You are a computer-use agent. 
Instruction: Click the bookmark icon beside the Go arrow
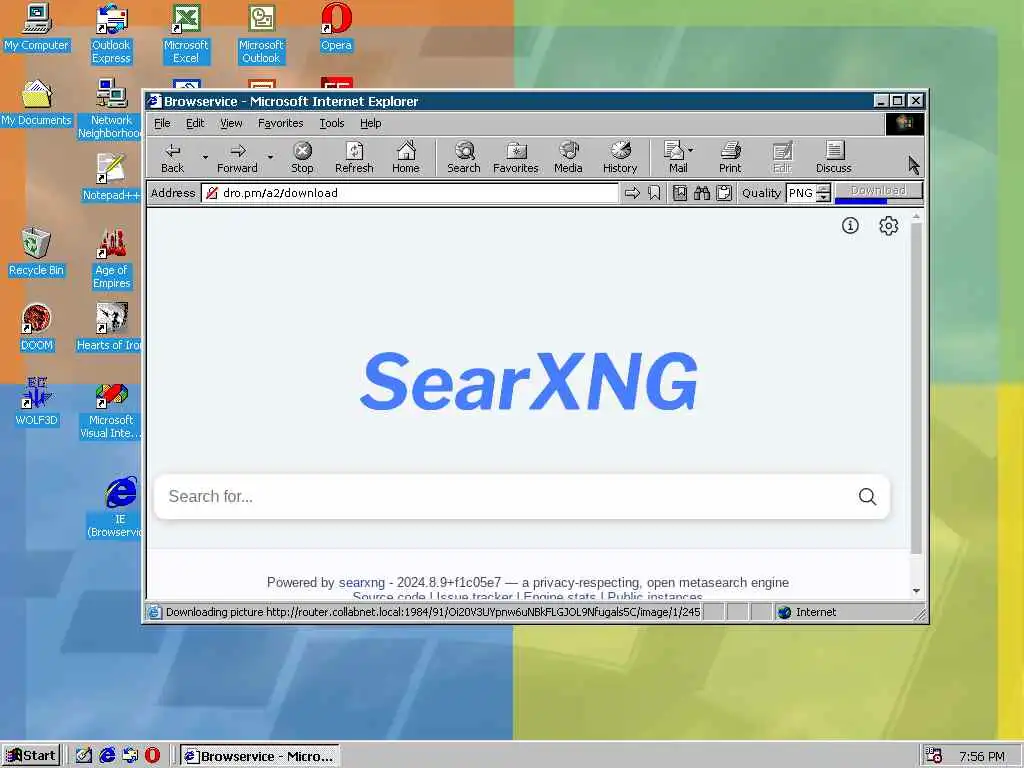(x=654, y=193)
